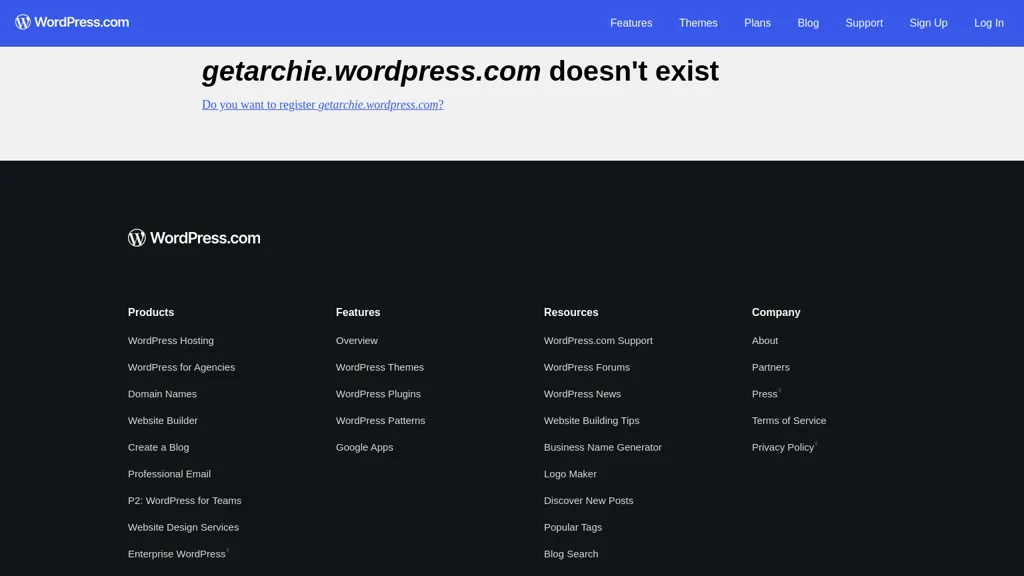Viewport: 1024px width, 576px height.
Task: View the Terms of Service page
Action: (789, 421)
